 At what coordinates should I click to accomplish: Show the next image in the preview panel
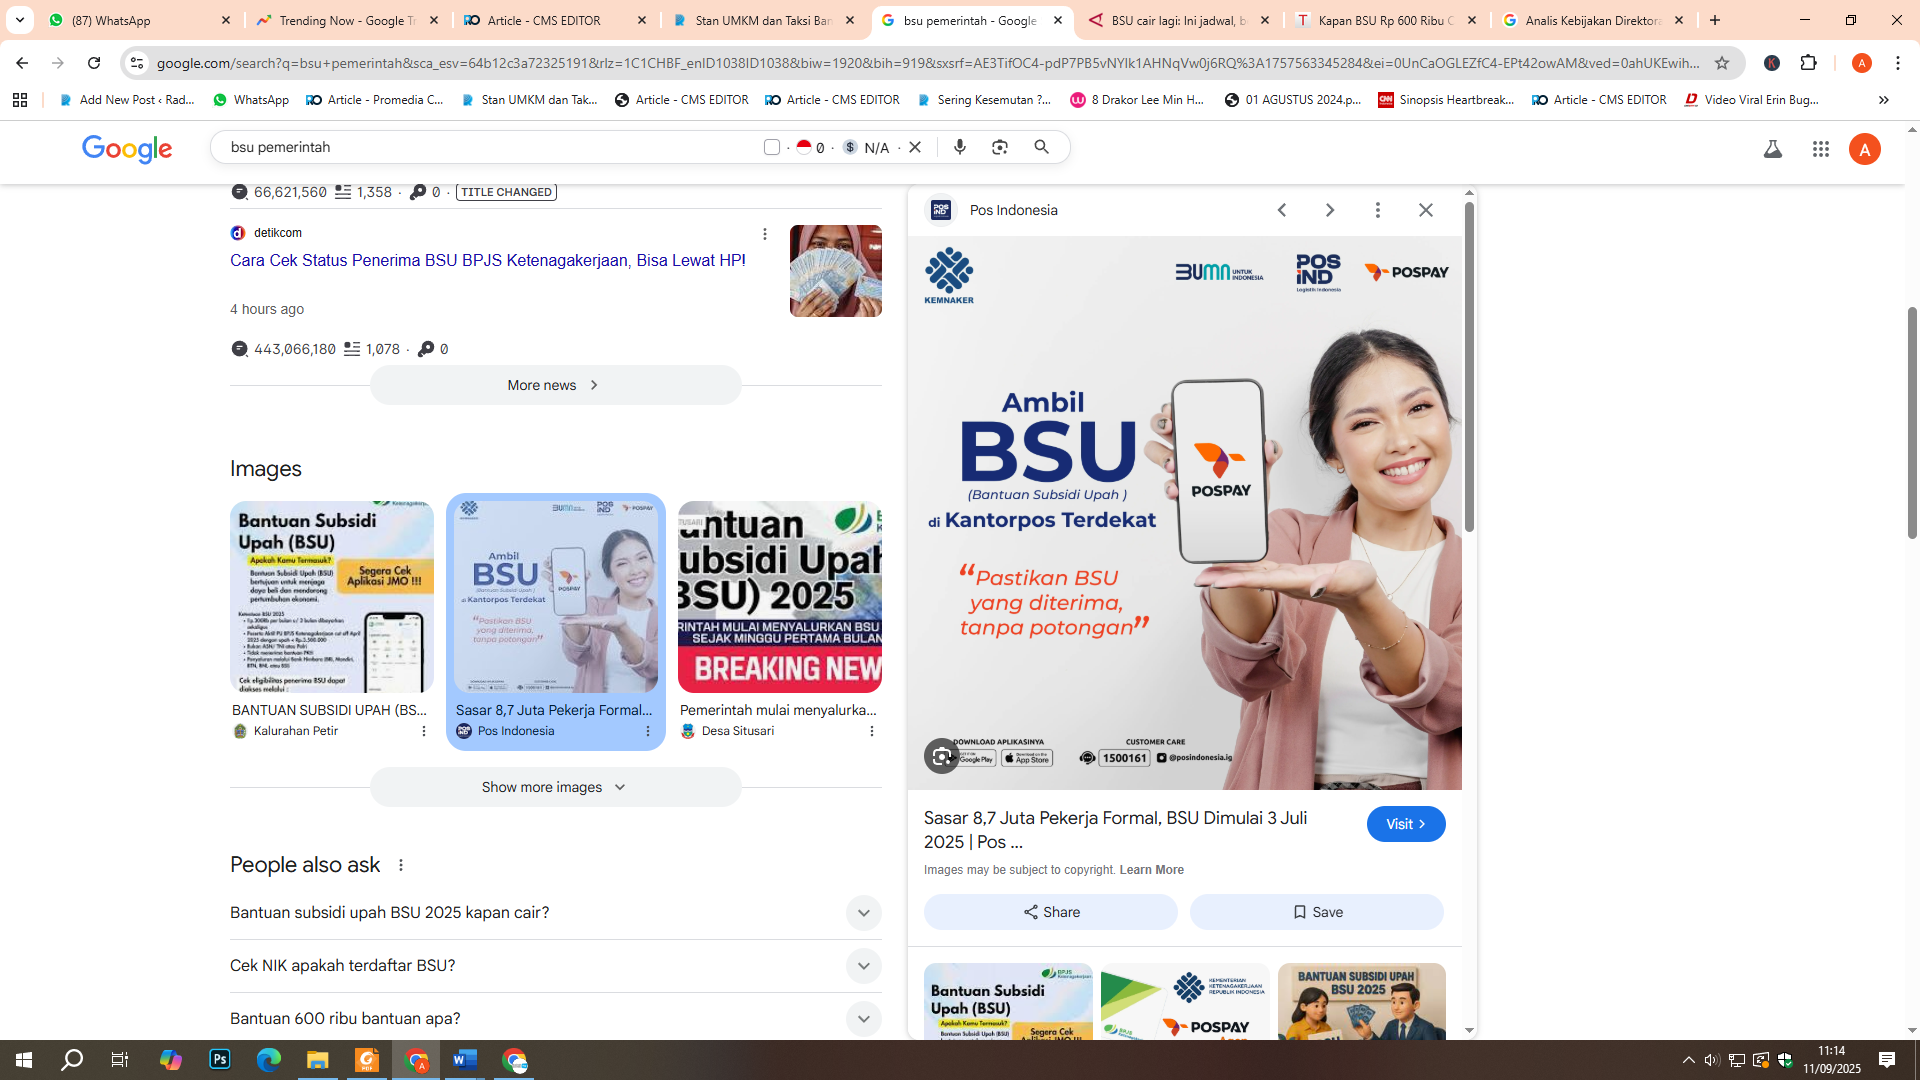pos(1330,210)
